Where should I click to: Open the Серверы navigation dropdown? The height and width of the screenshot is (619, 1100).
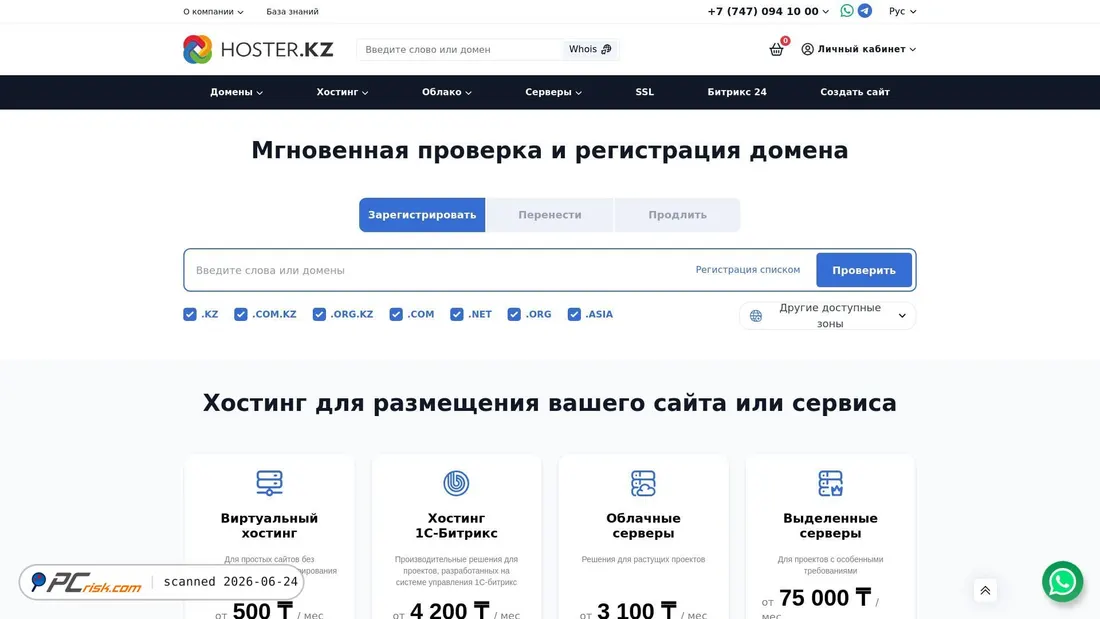click(x=554, y=92)
